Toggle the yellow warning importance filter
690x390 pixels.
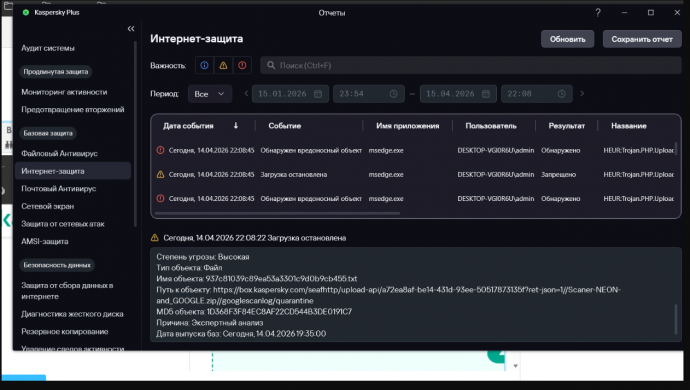click(223, 65)
